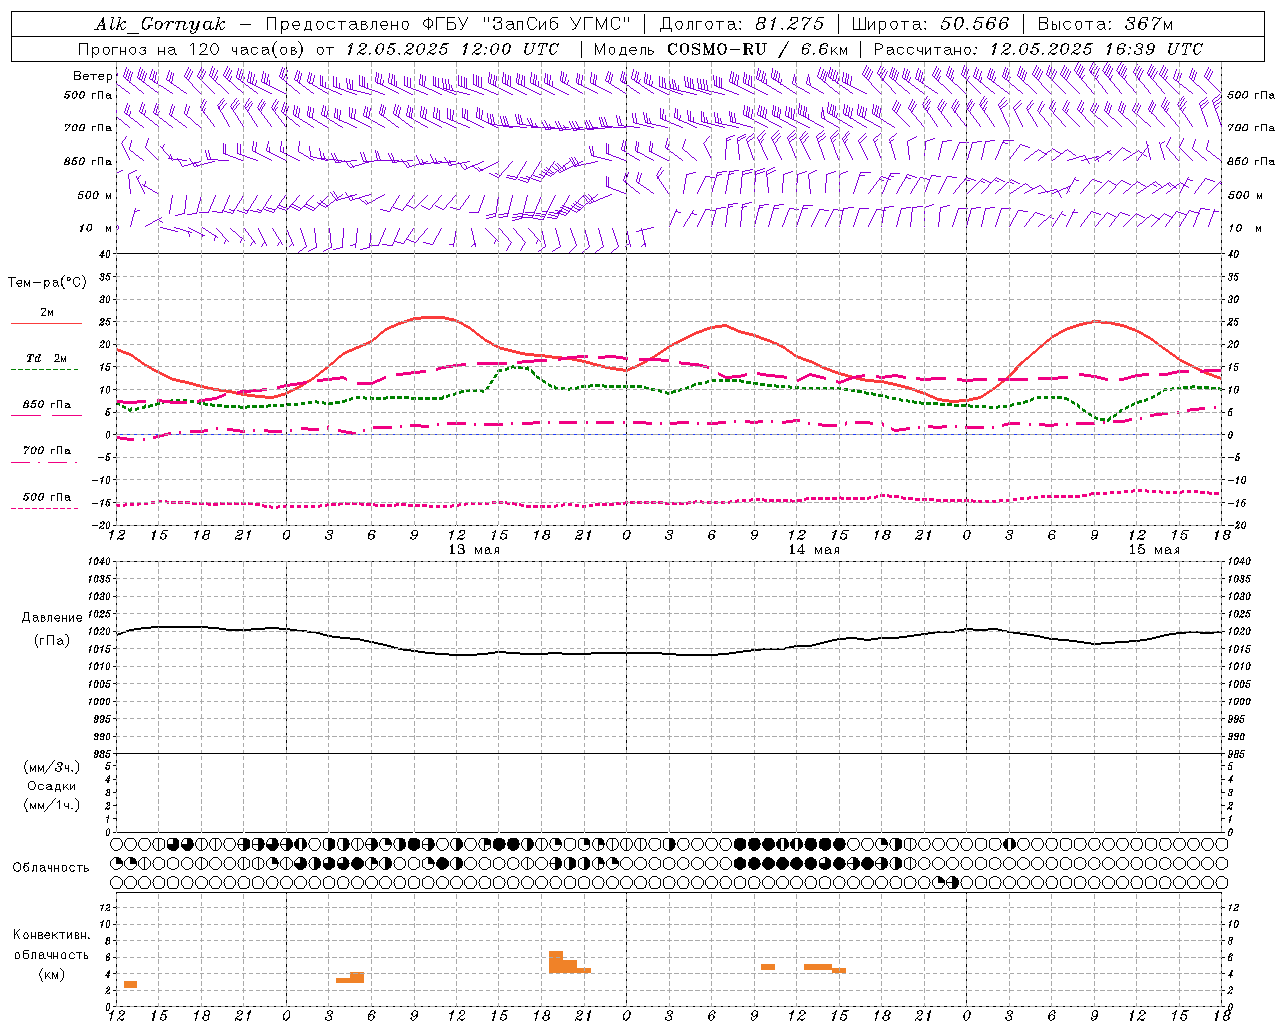Select the Модель COSMO-RU / 6.6км text
This screenshot has height=1024, width=1280.
pyautogui.click(x=721, y=49)
